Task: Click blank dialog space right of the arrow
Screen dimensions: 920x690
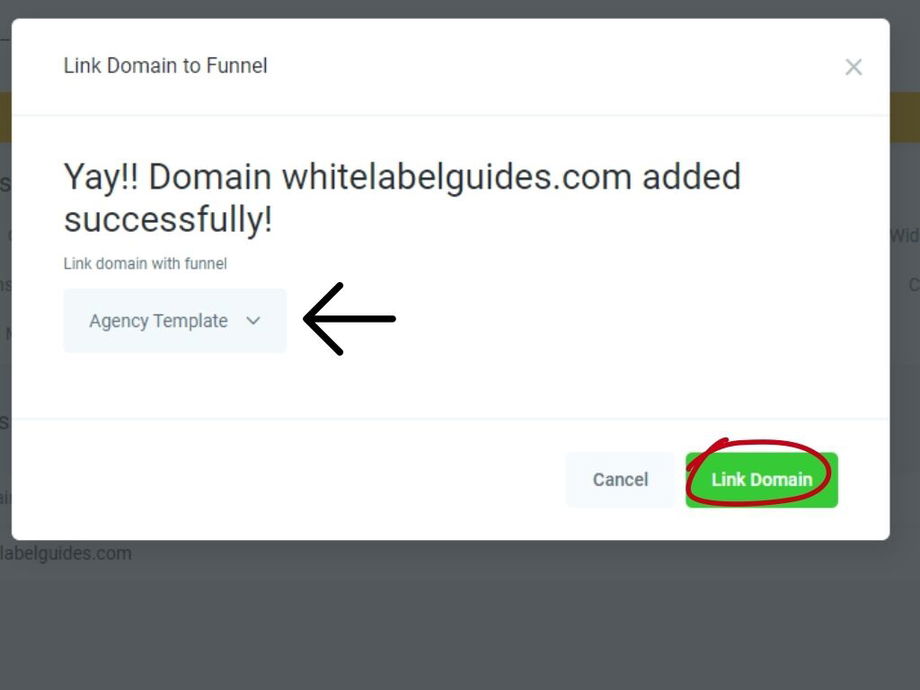Action: coord(640,320)
